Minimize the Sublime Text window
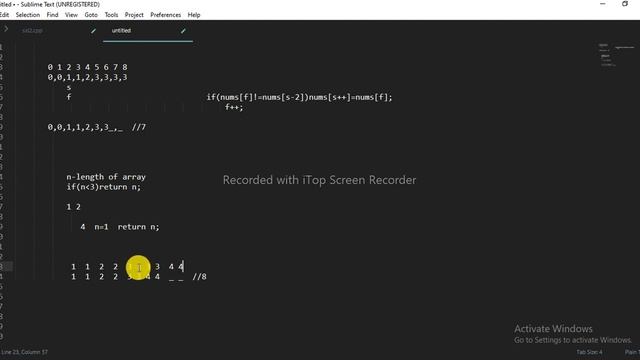The width and height of the screenshot is (640, 360). 602,4
